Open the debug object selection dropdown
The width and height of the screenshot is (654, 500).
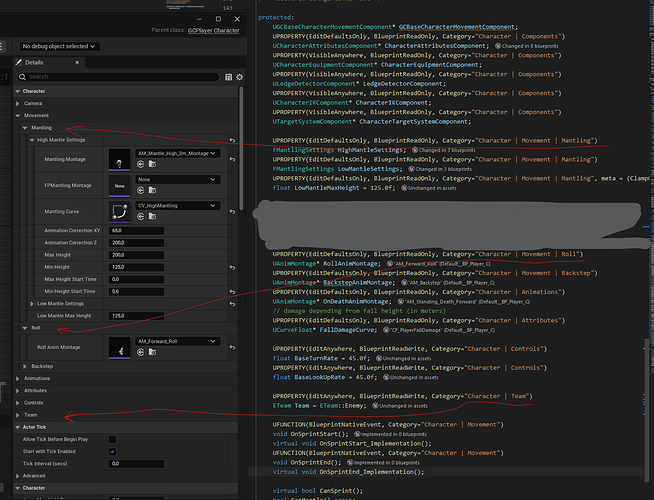pos(59,46)
